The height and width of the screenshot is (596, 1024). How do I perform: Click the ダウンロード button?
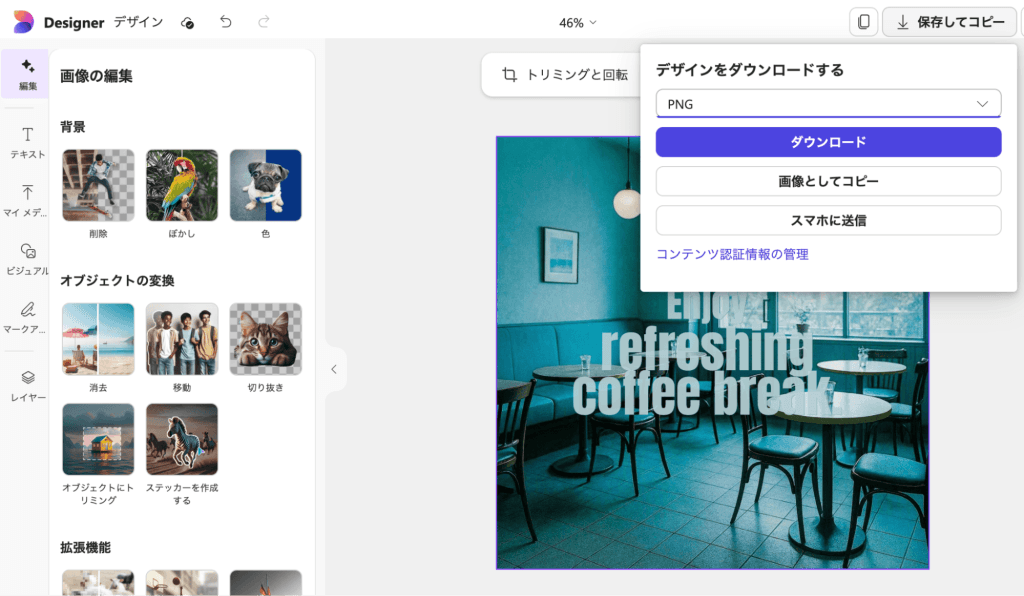[x=828, y=142]
